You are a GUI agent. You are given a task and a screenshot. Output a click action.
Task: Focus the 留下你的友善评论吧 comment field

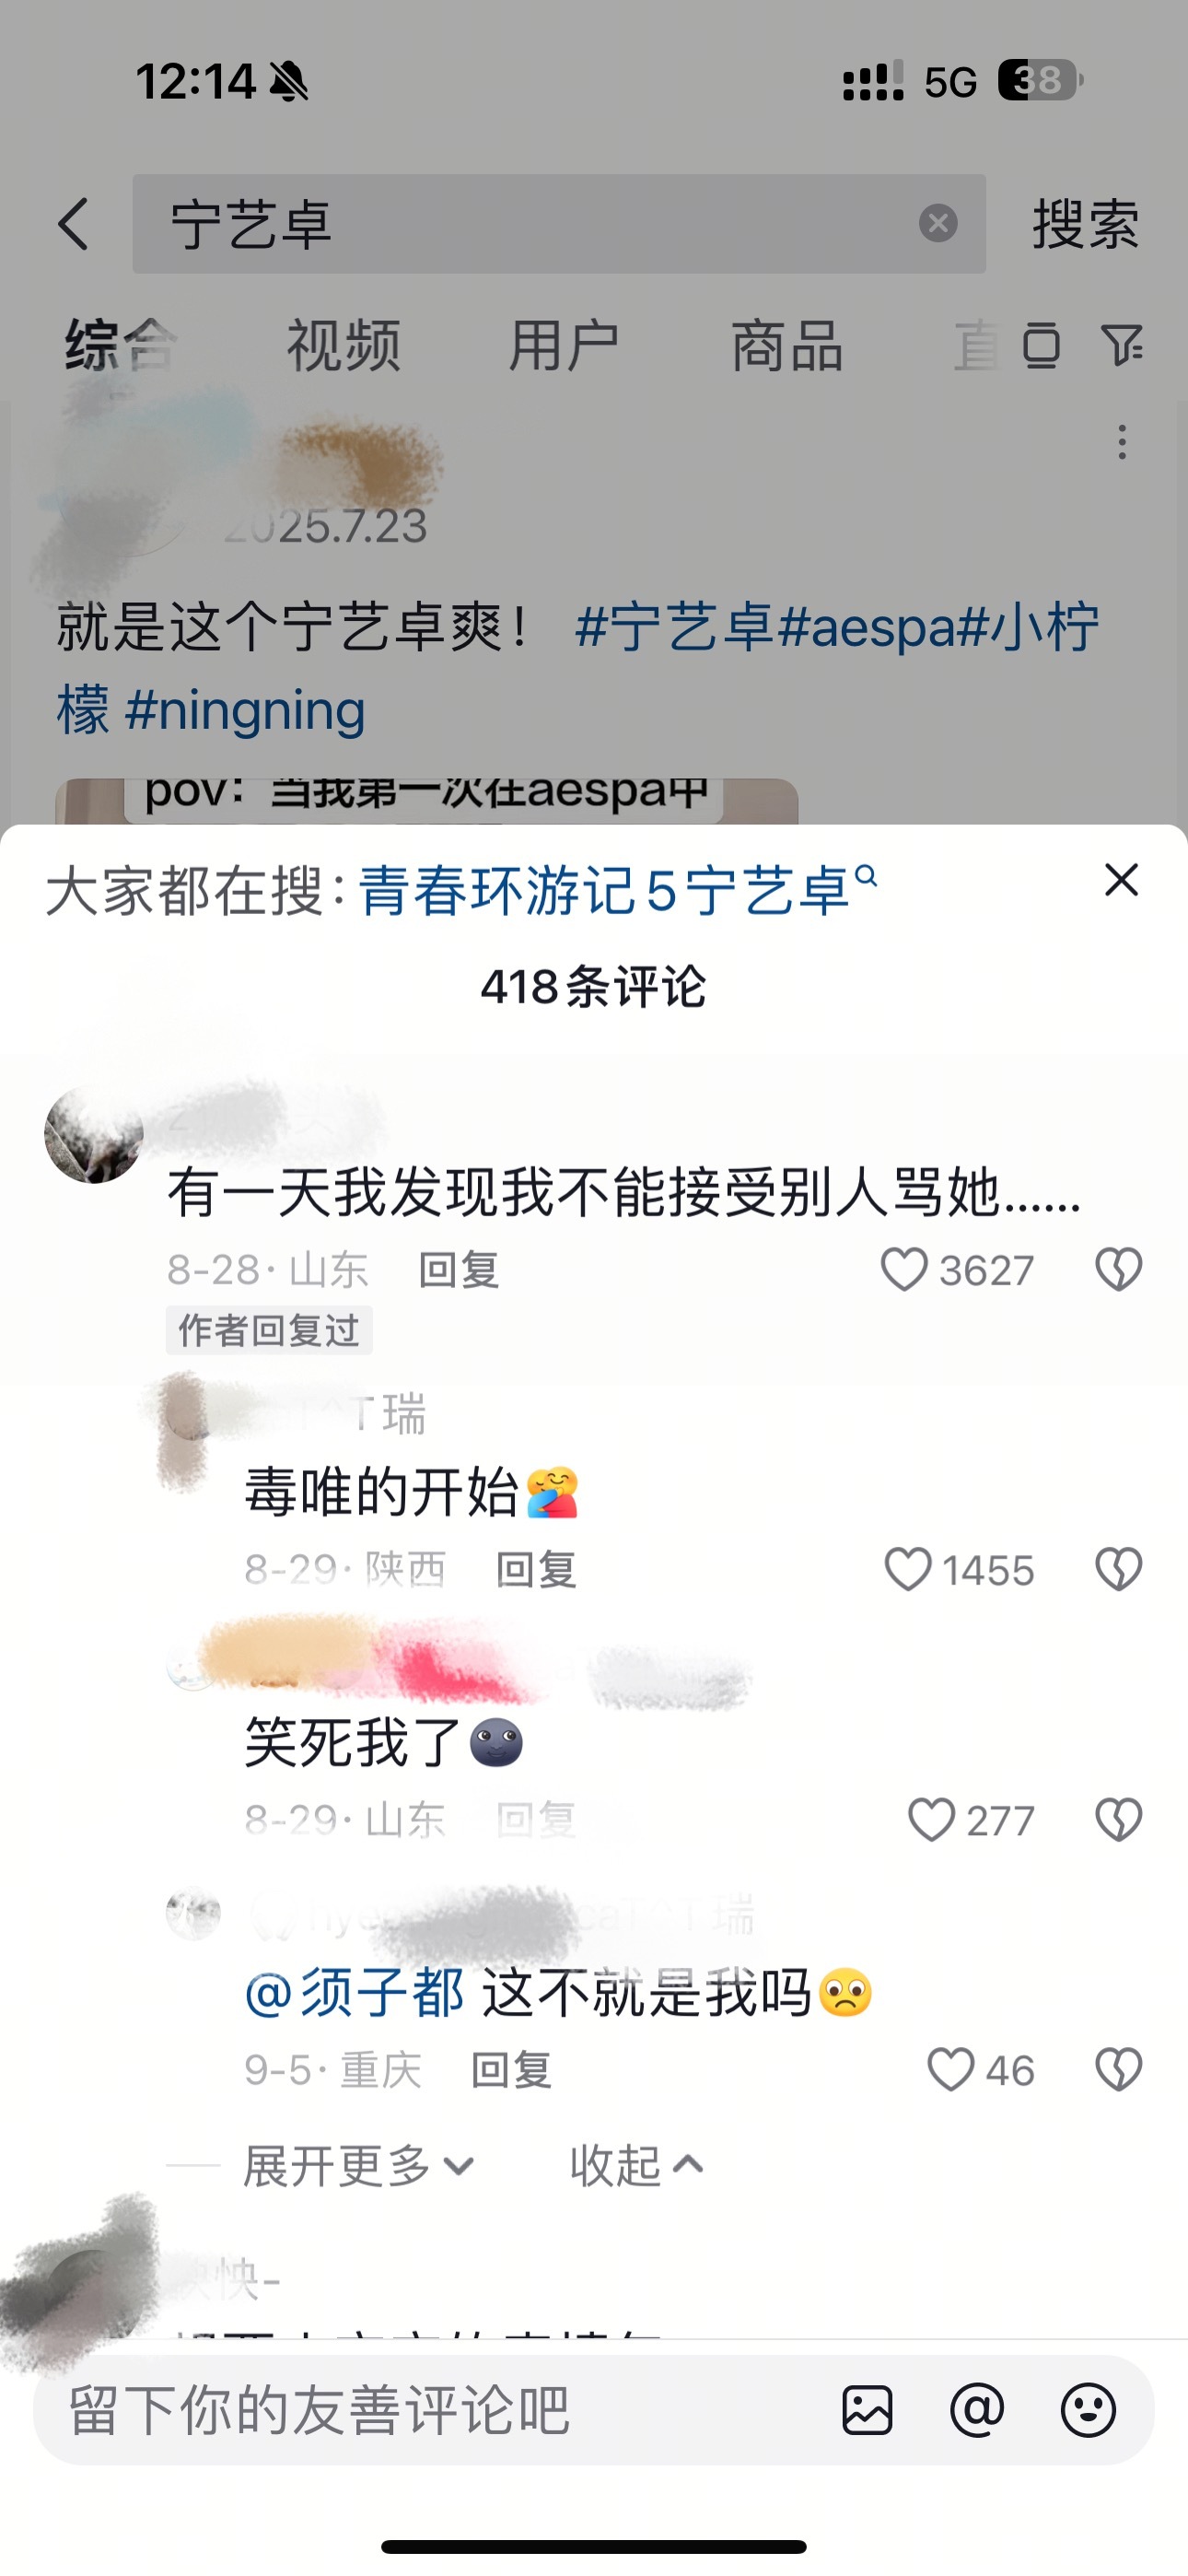tap(440, 2410)
